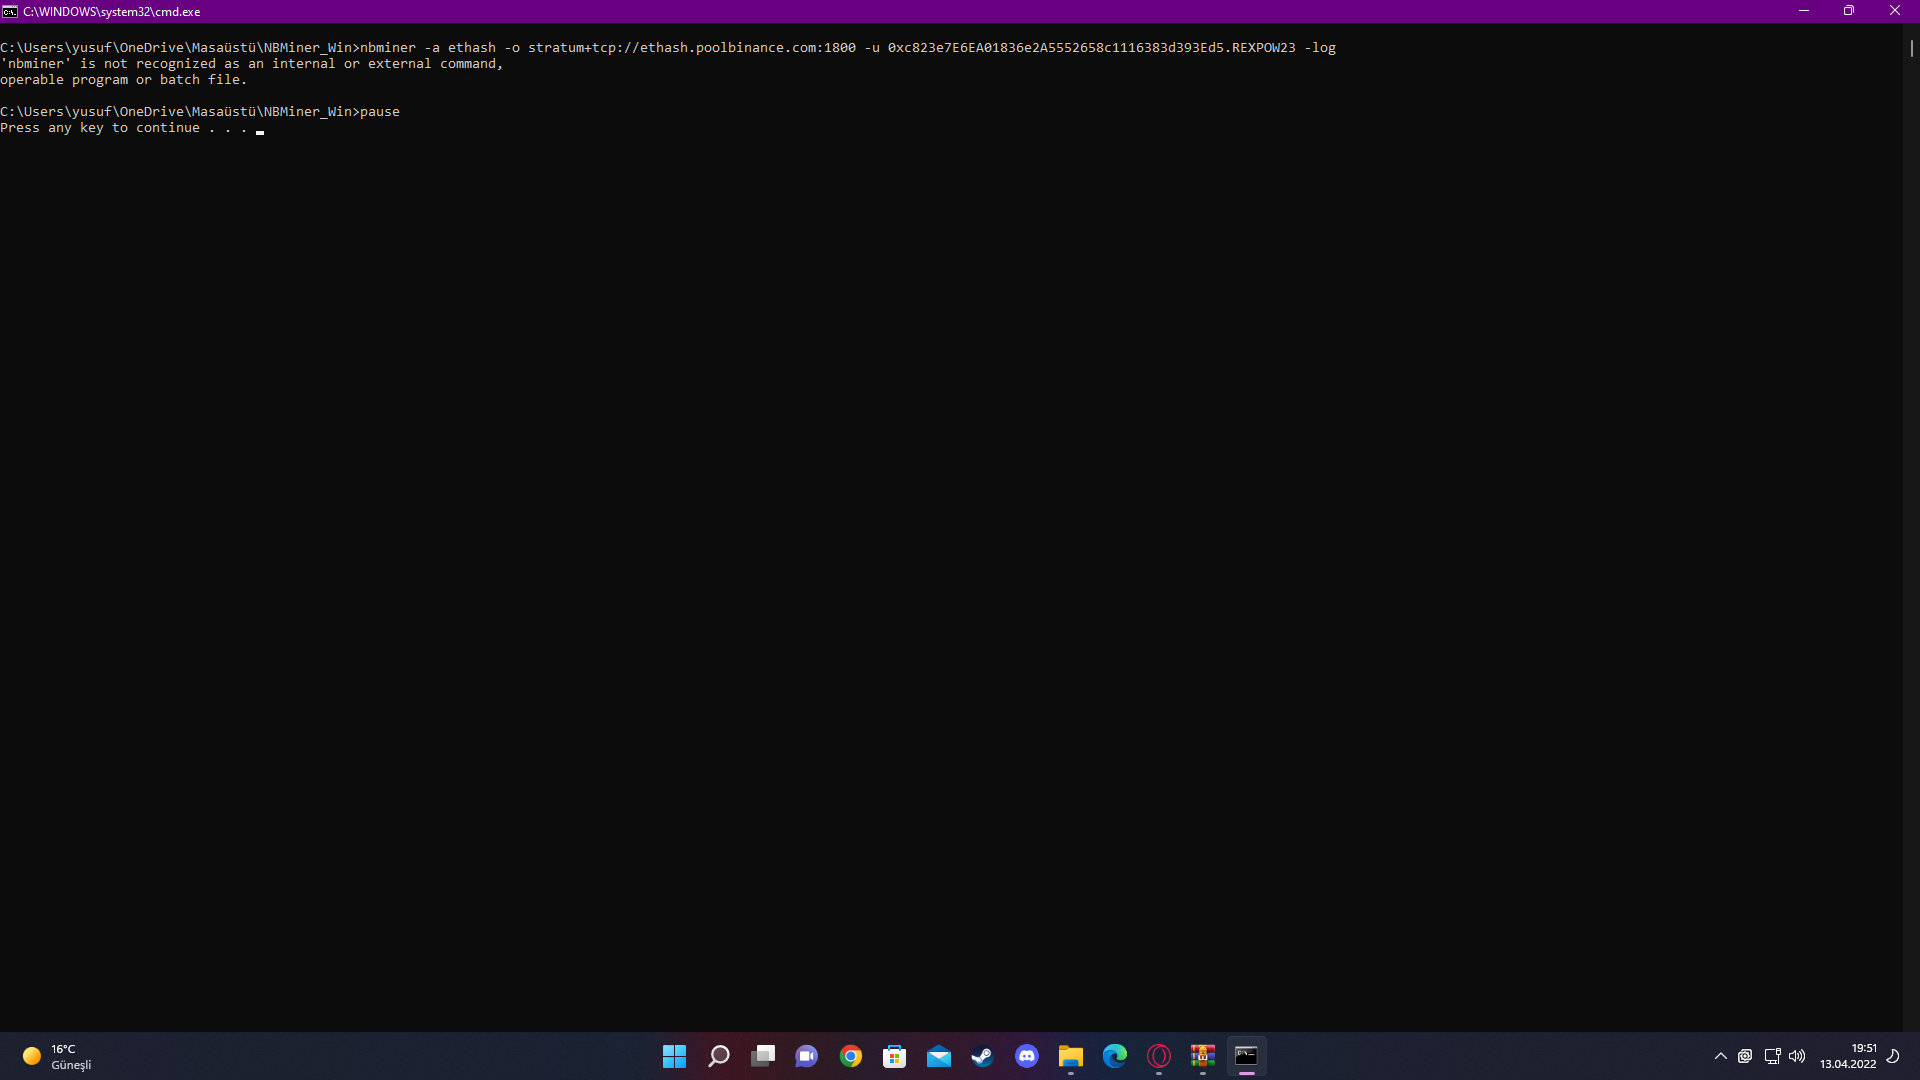Image resolution: width=1920 pixels, height=1080 pixels.
Task: Open WinRAR from taskbar
Action: tap(1203, 1056)
